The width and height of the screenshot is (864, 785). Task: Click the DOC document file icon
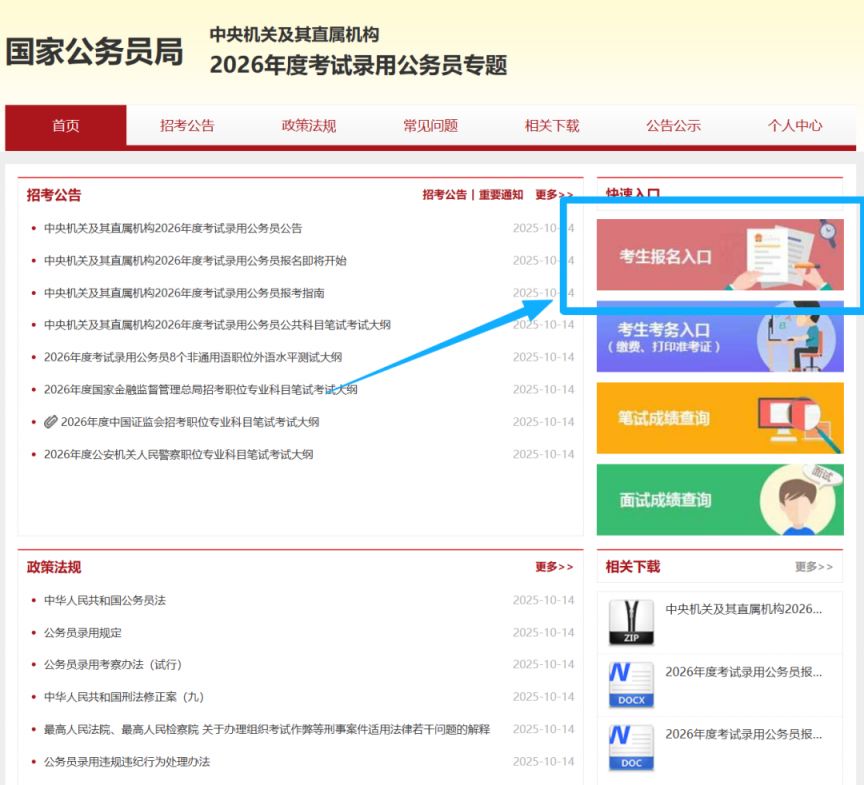630,745
